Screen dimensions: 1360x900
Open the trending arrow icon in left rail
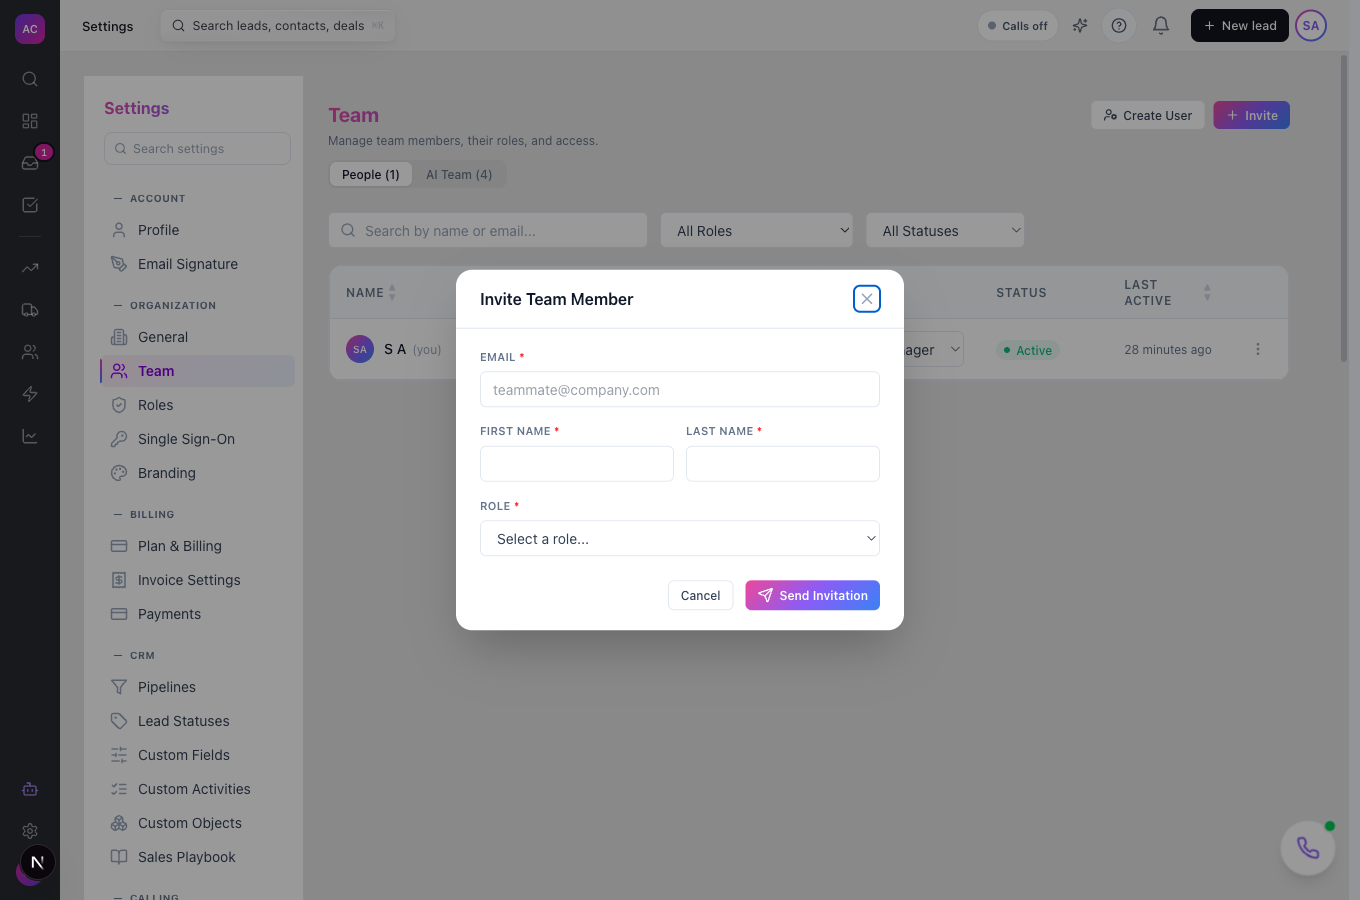point(30,268)
